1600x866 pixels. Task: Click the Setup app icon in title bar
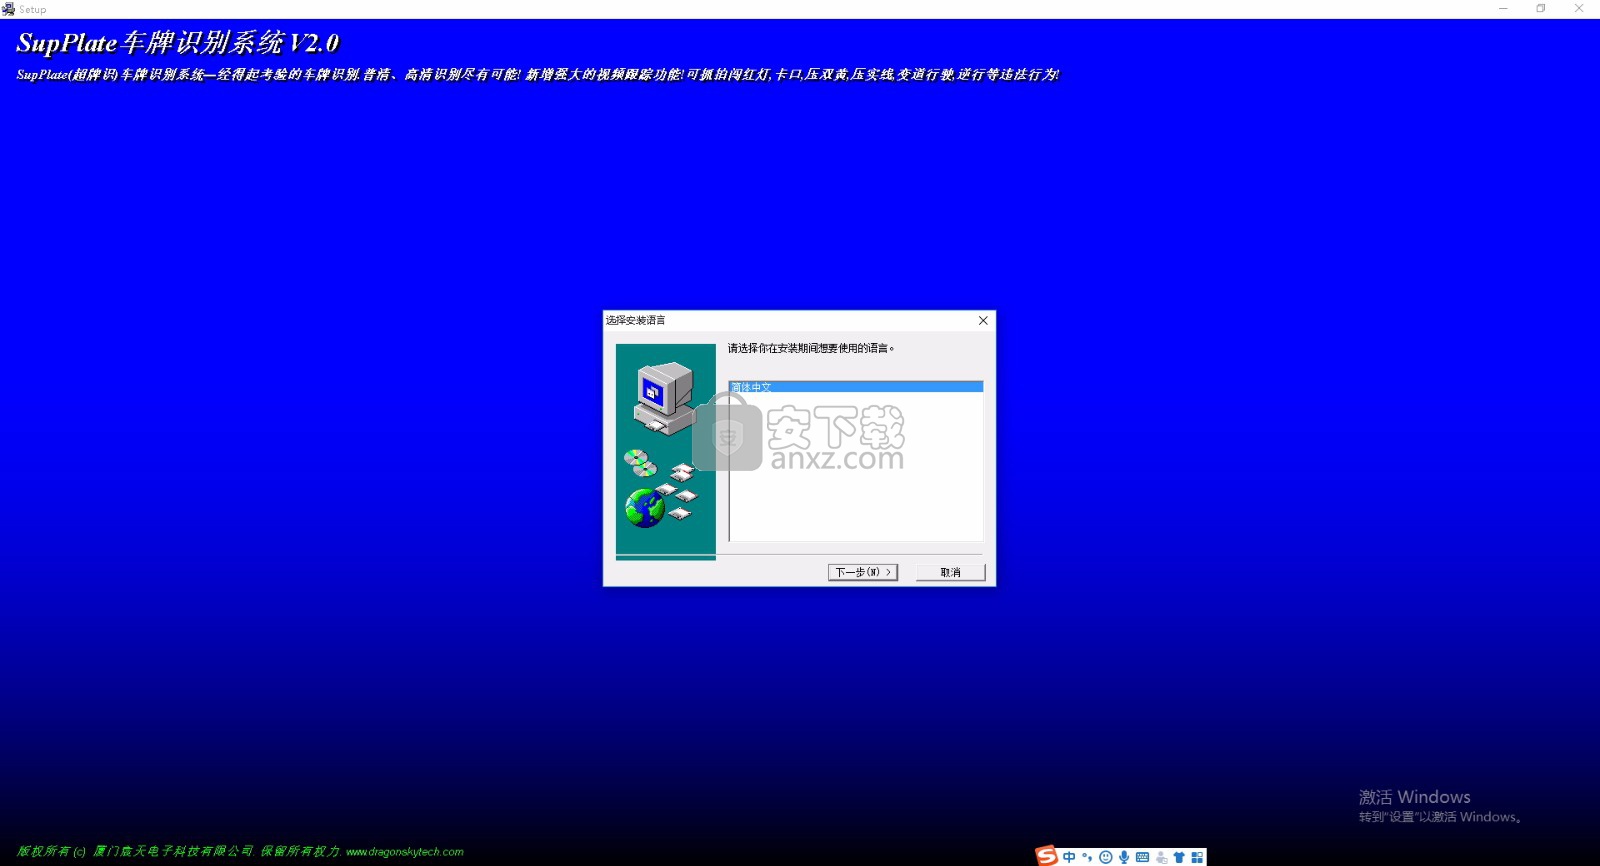pyautogui.click(x=8, y=9)
